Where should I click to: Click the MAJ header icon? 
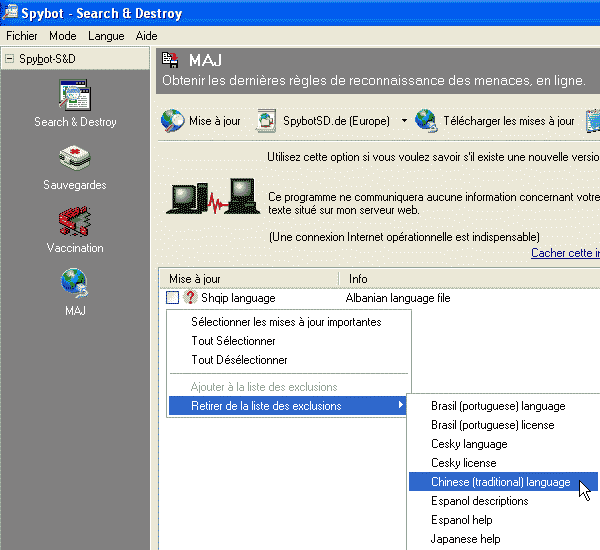[x=170, y=60]
